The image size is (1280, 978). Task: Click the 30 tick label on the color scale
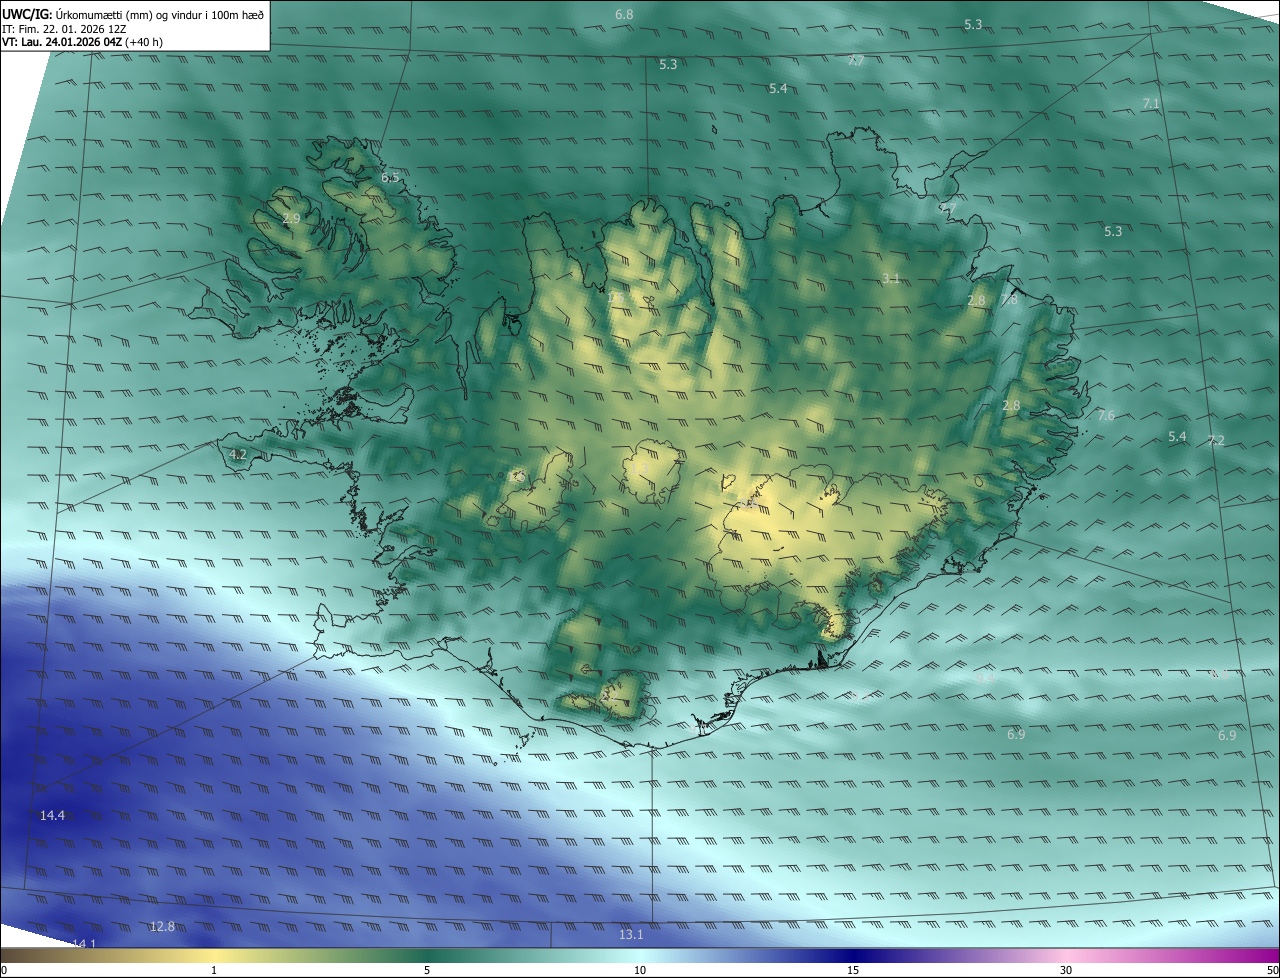[x=1066, y=970]
